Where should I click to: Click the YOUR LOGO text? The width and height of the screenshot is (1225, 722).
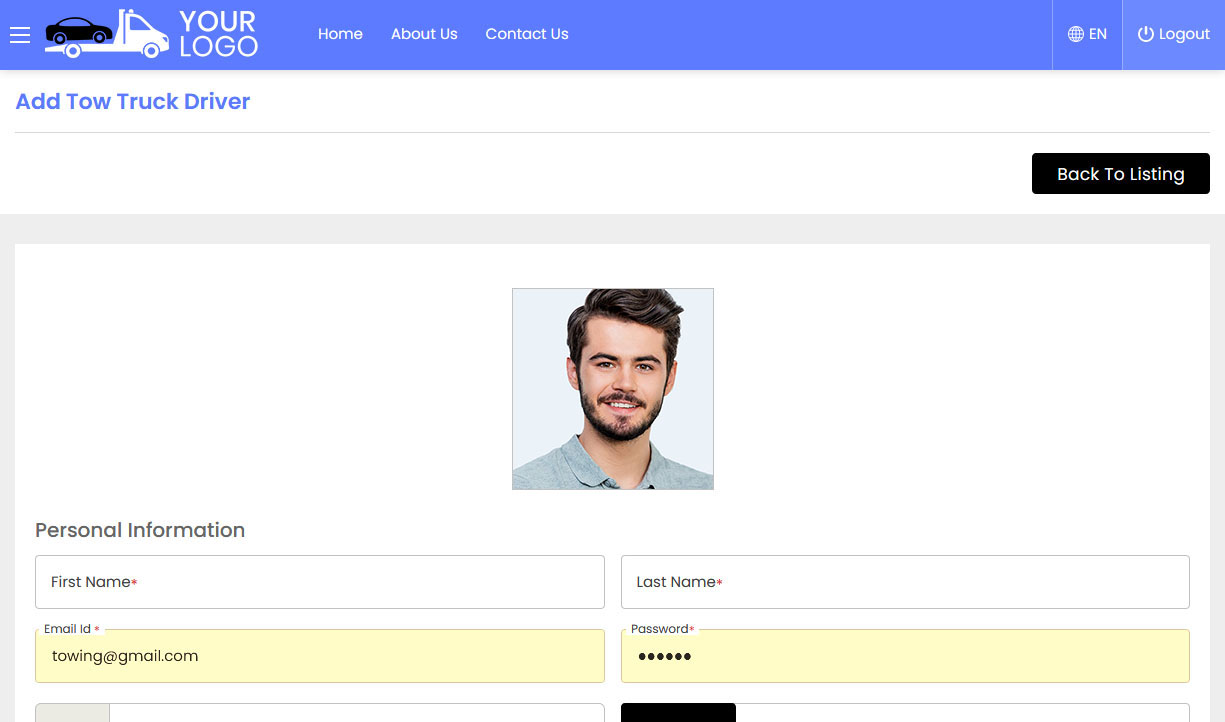point(219,34)
